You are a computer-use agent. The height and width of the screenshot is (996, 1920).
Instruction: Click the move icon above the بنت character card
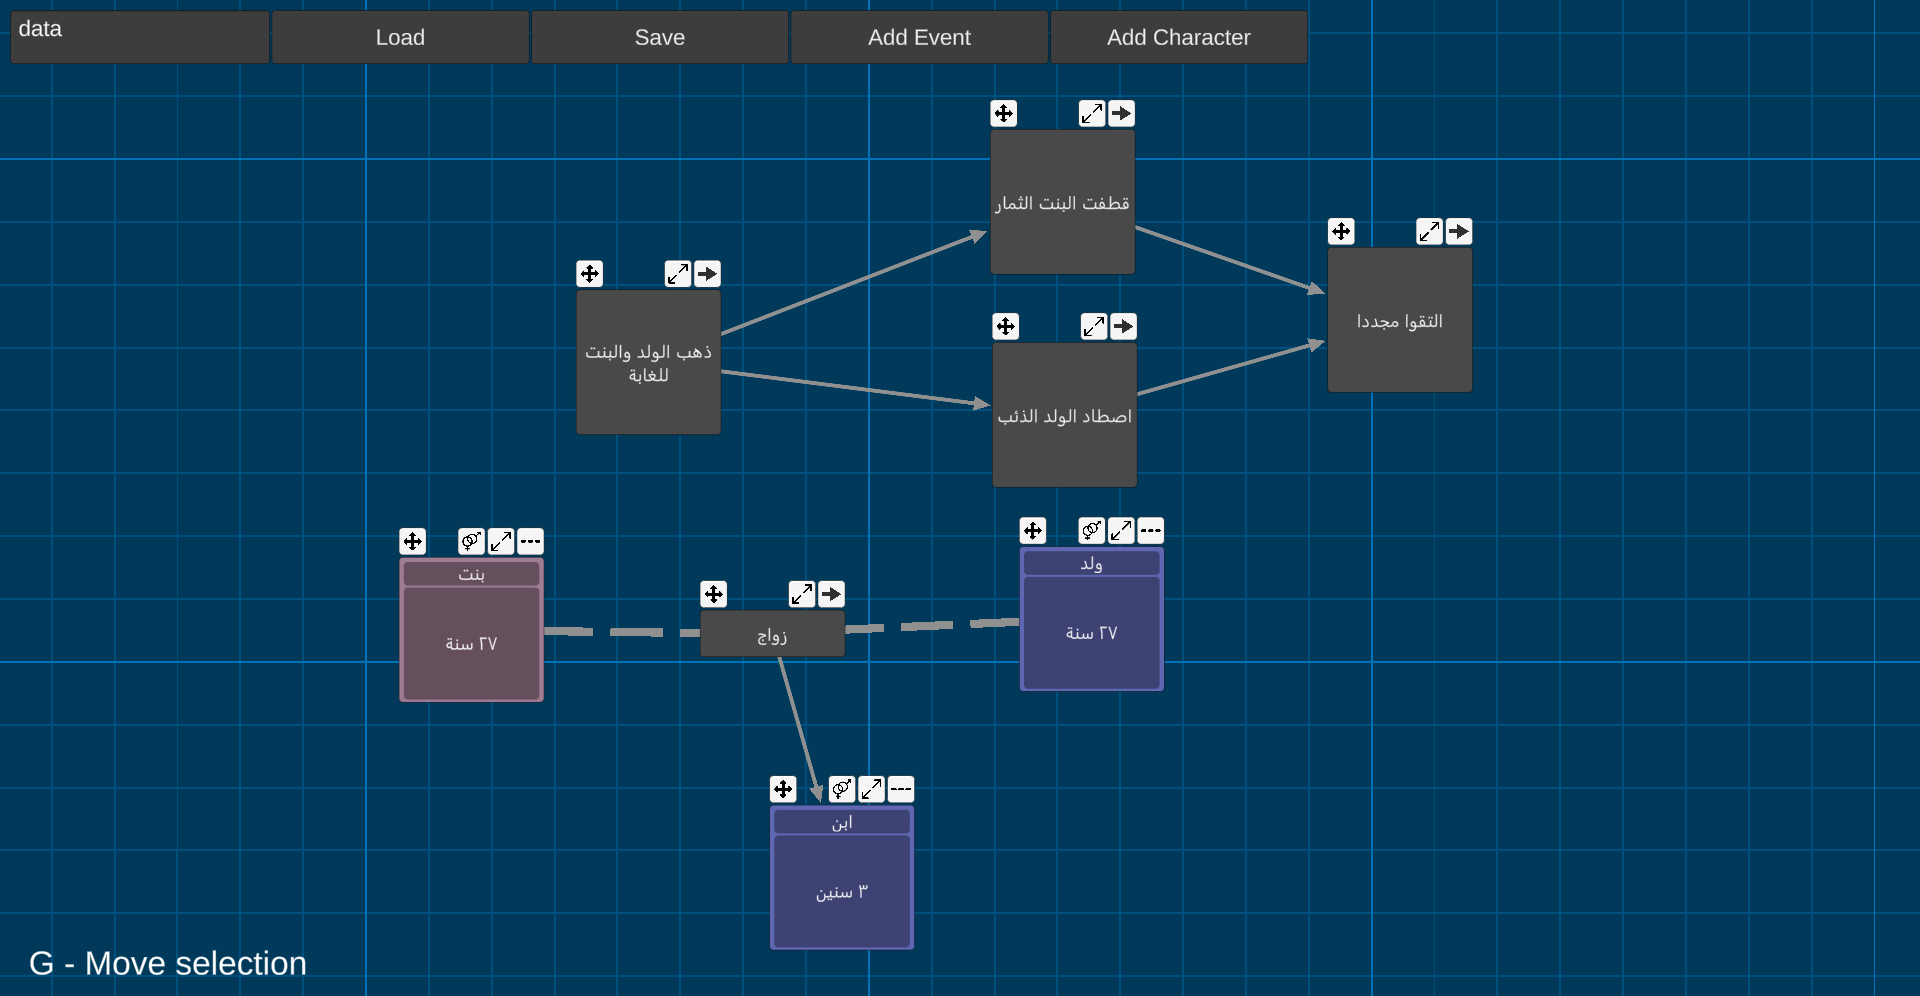click(x=413, y=541)
